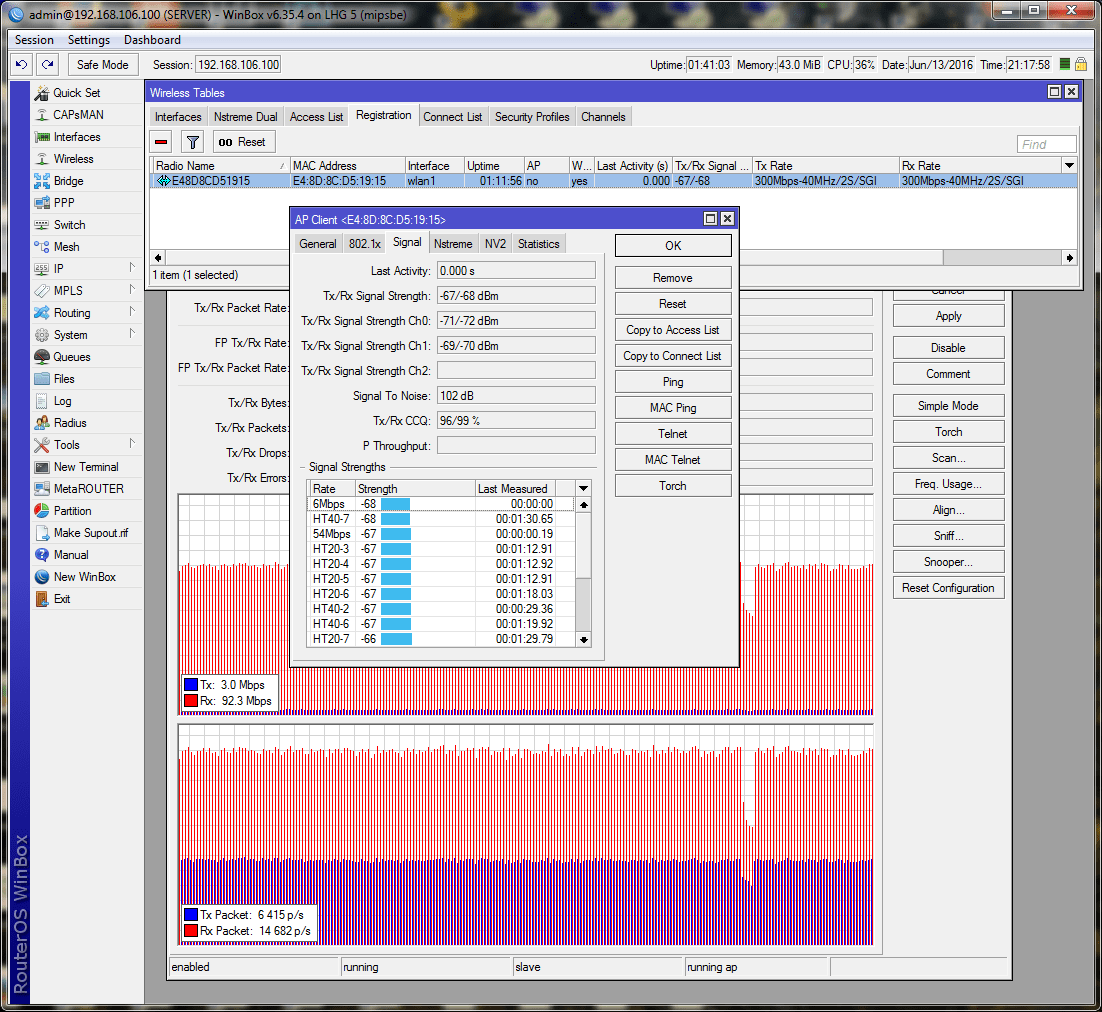Viewport: 1102px width, 1012px height.
Task: Click the red minus remove icon
Action: tap(161, 142)
